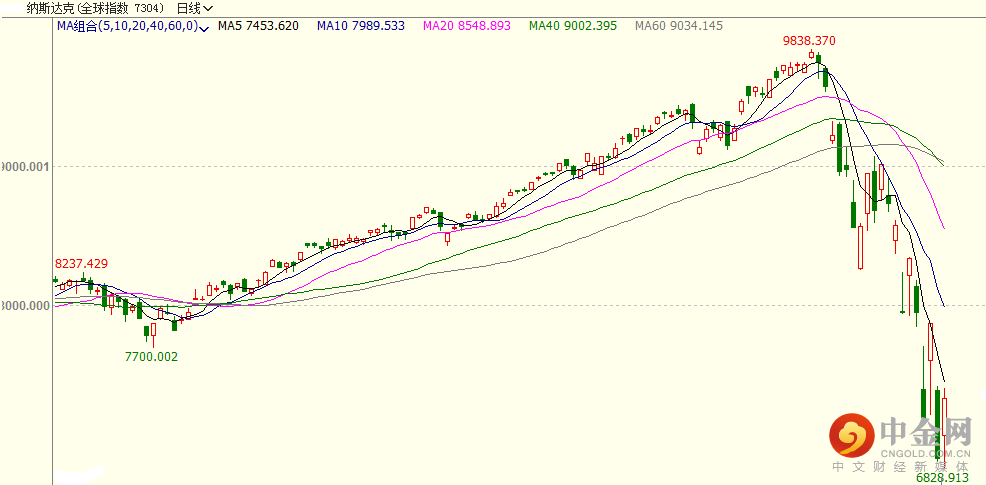Image resolution: width=986 pixels, height=485 pixels.
Task: Click the red CNGOLD cloud logo icon
Action: (x=850, y=436)
